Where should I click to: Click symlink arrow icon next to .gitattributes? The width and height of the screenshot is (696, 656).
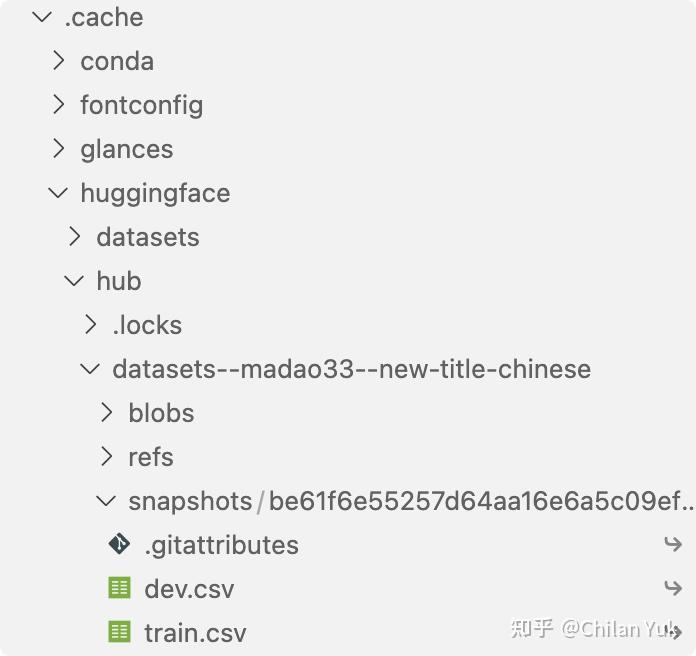click(672, 544)
